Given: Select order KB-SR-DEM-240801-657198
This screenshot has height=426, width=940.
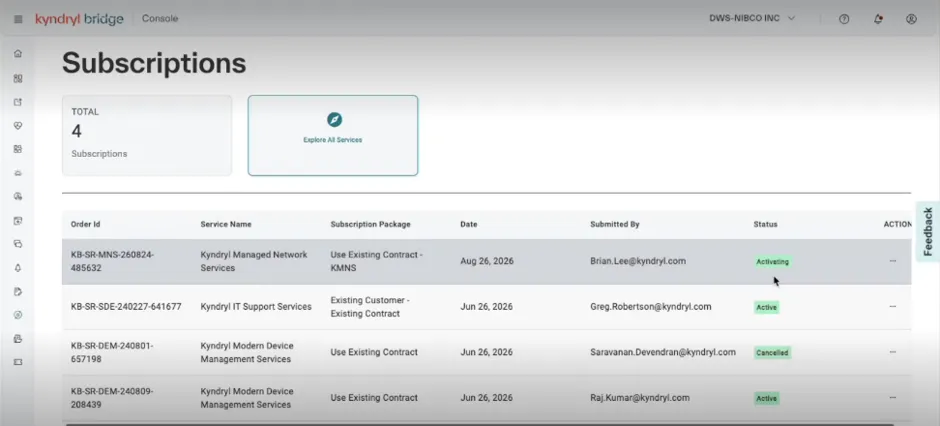Looking at the screenshot, I should coord(112,352).
